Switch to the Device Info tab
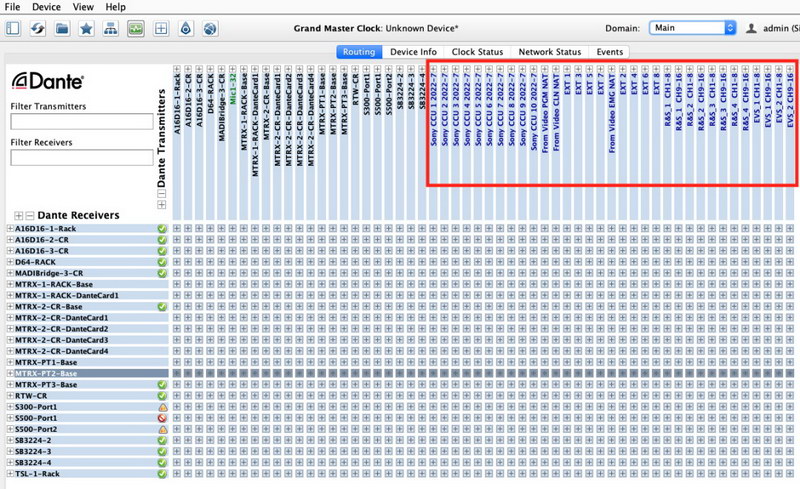This screenshot has height=489, width=800. 413,52
